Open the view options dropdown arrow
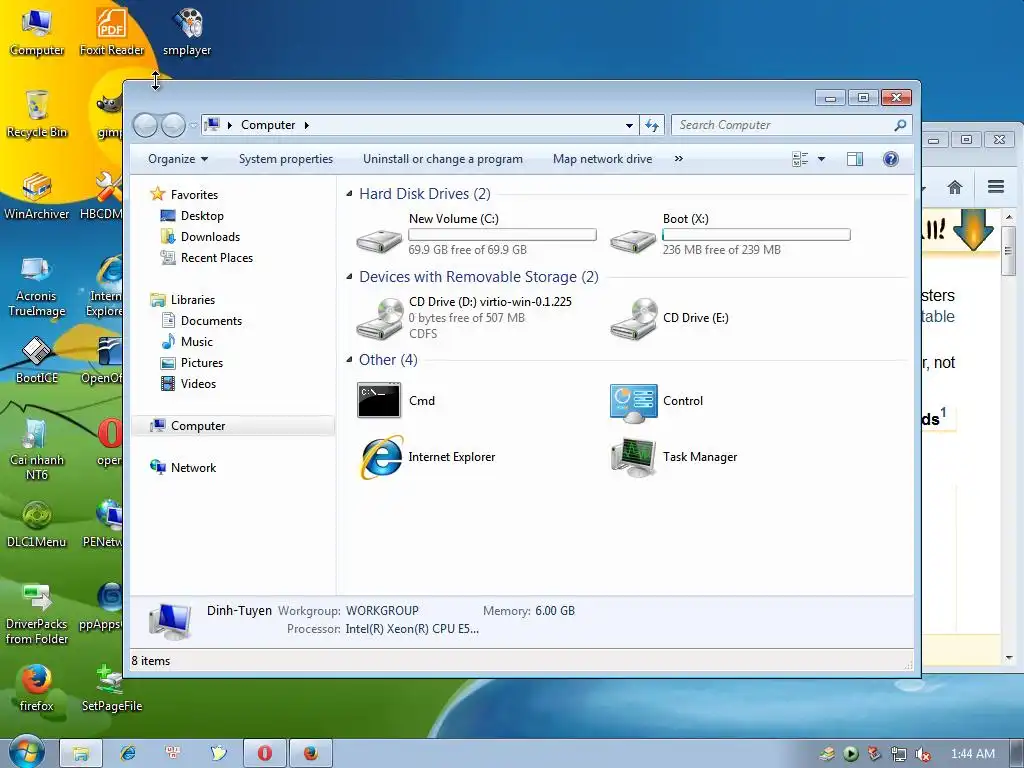Image resolution: width=1024 pixels, height=768 pixels. pyautogui.click(x=822, y=159)
